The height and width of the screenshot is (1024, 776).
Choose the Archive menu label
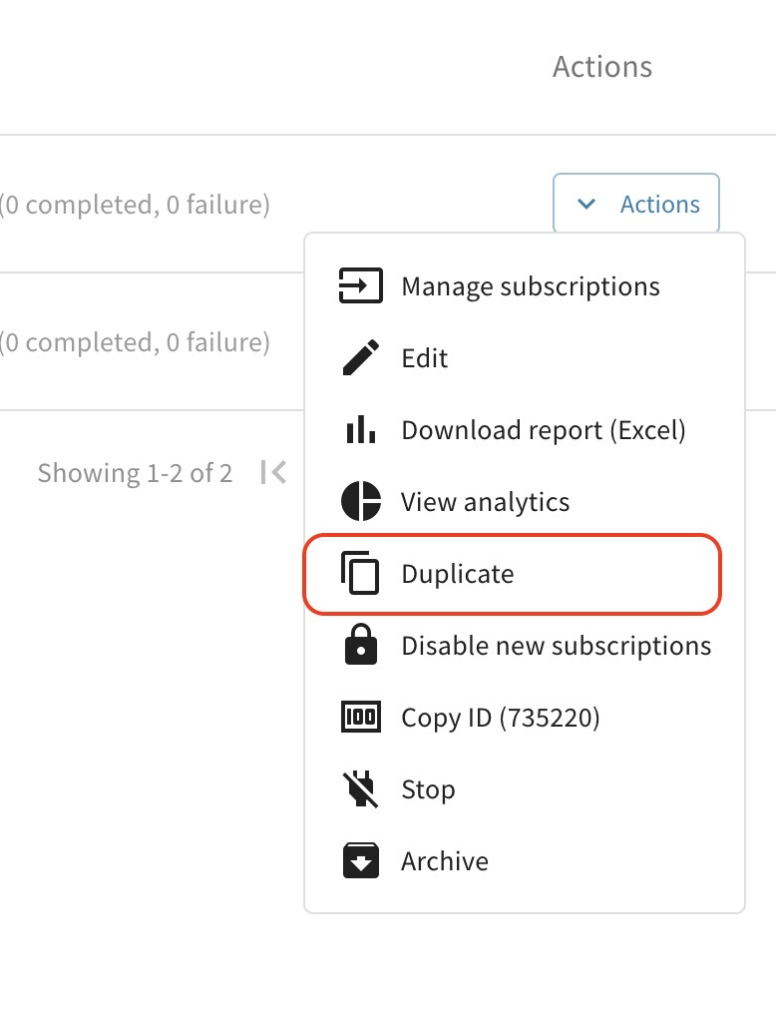pos(445,862)
